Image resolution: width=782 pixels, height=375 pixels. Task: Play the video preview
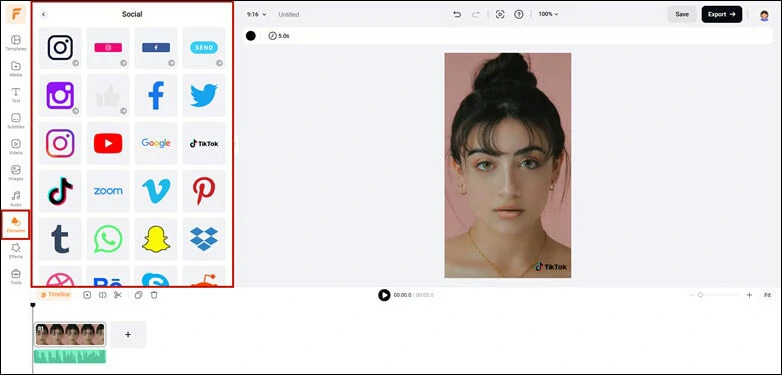coord(384,295)
